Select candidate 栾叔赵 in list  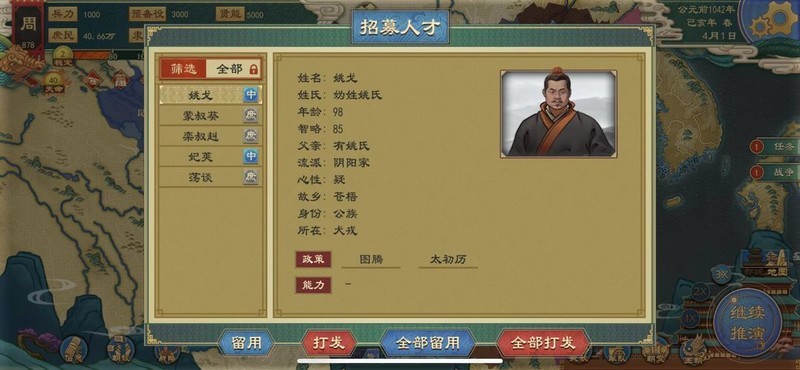pyautogui.click(x=210, y=136)
